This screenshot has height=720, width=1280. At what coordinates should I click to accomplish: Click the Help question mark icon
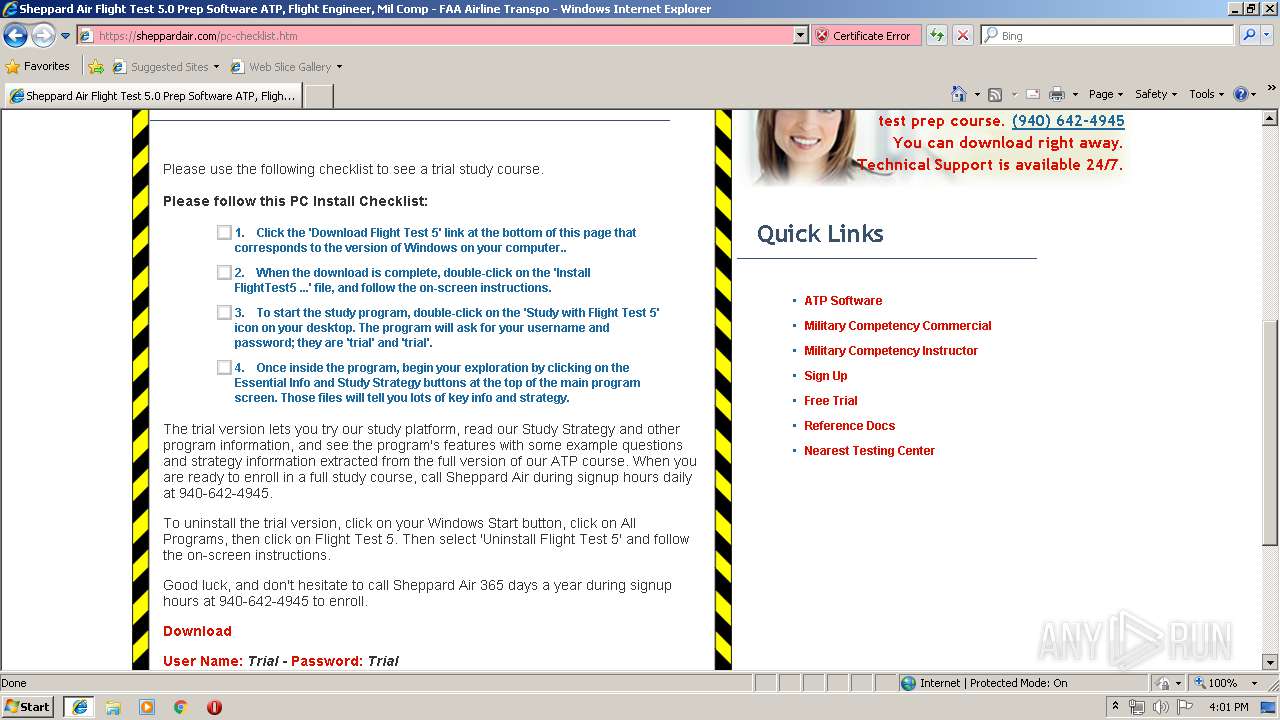click(x=1240, y=94)
